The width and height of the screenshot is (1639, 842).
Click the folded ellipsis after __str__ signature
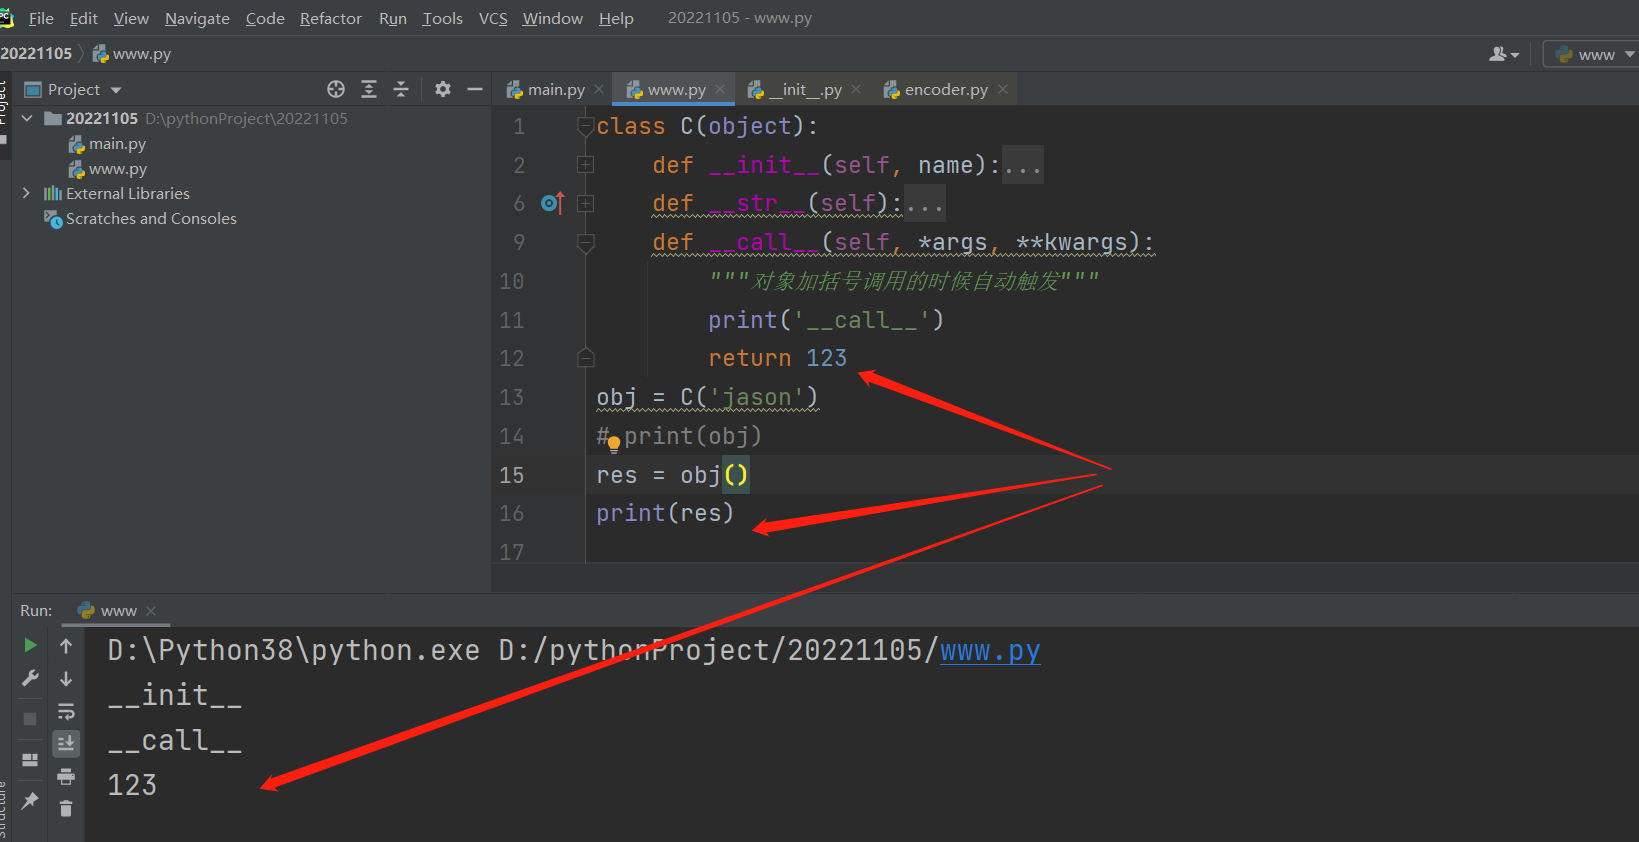pyautogui.click(x=925, y=204)
